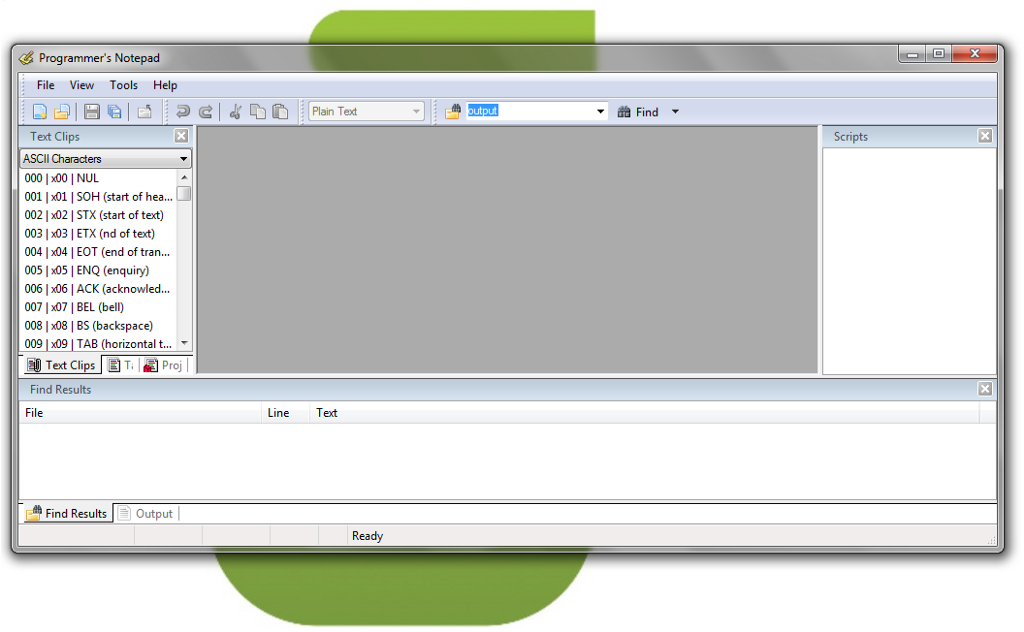
Task: Switch to the Proj tab
Action: 163,365
